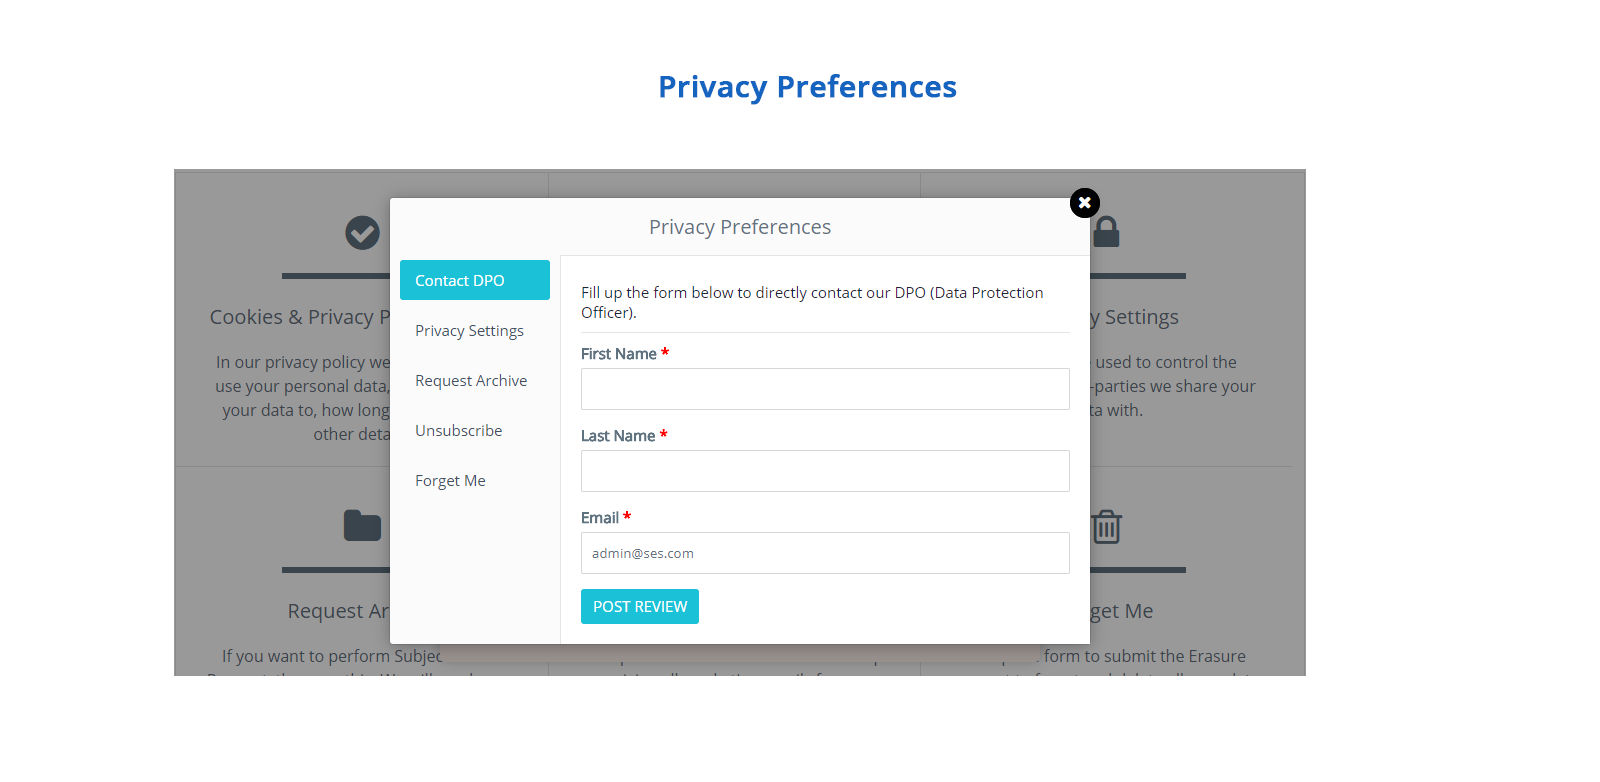Click into the Last Name text box
Screen dimensions: 1600x782
click(825, 471)
